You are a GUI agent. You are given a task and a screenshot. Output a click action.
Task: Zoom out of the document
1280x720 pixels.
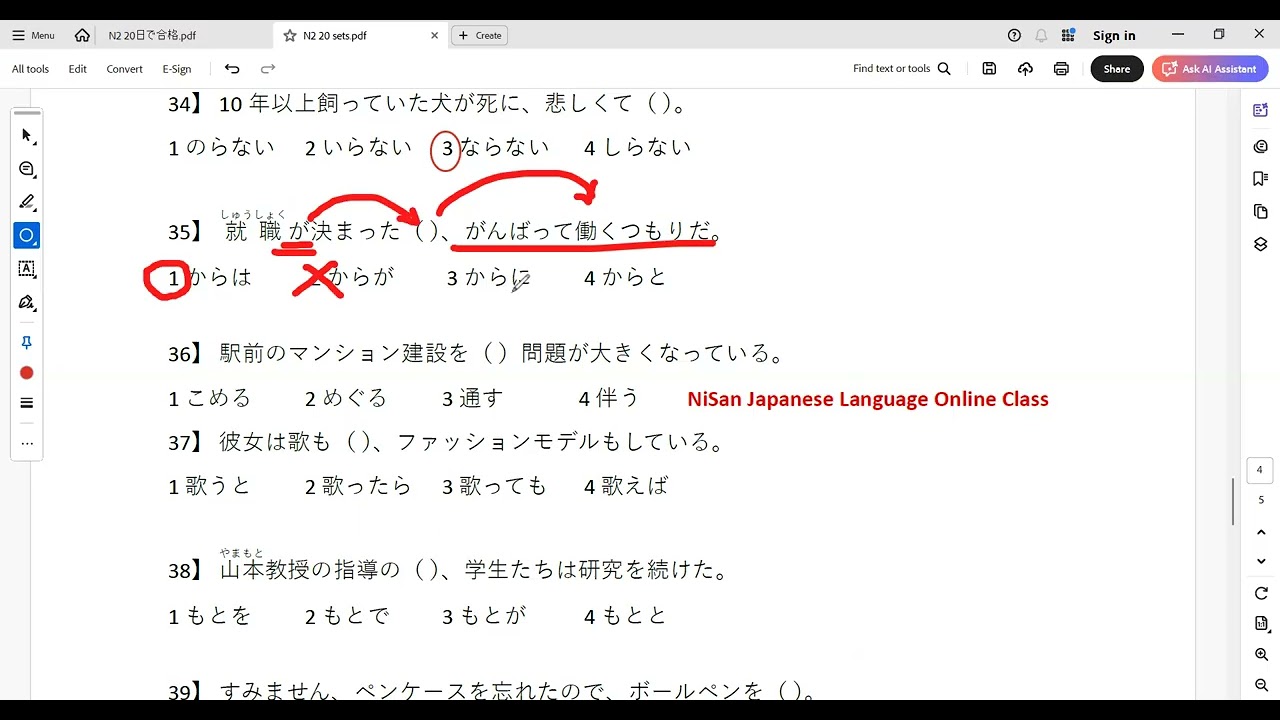coord(1260,685)
